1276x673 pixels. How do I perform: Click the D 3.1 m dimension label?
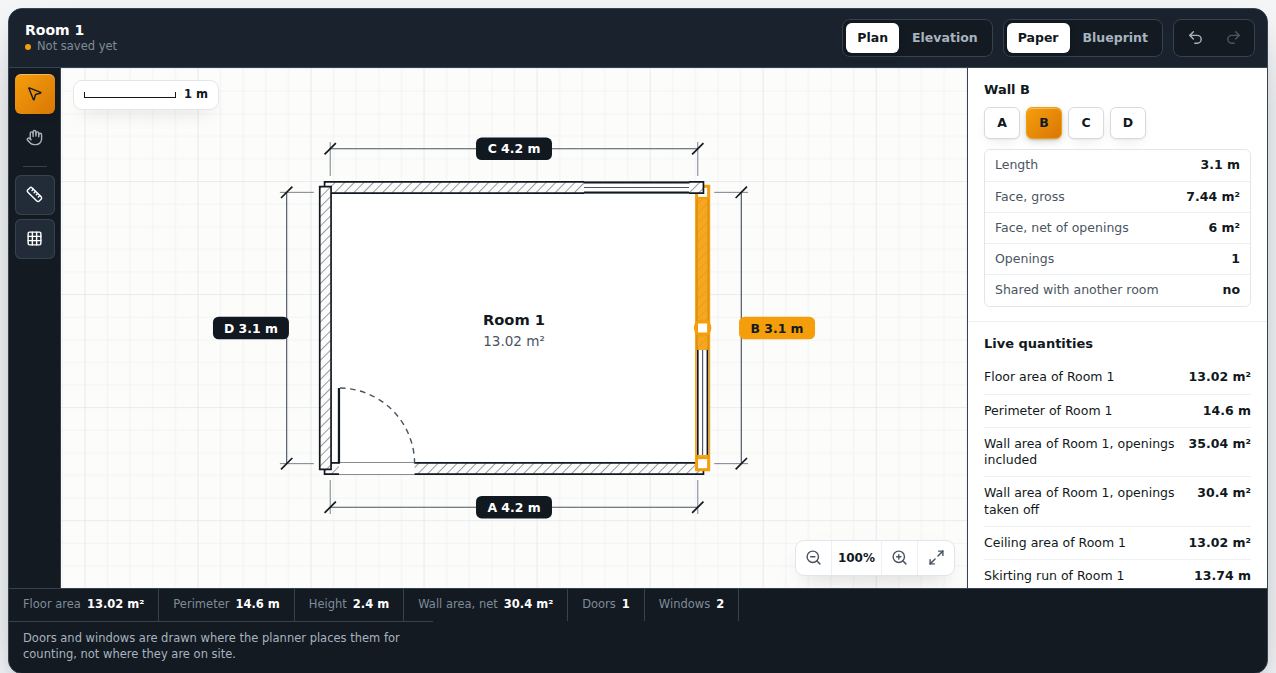click(251, 328)
